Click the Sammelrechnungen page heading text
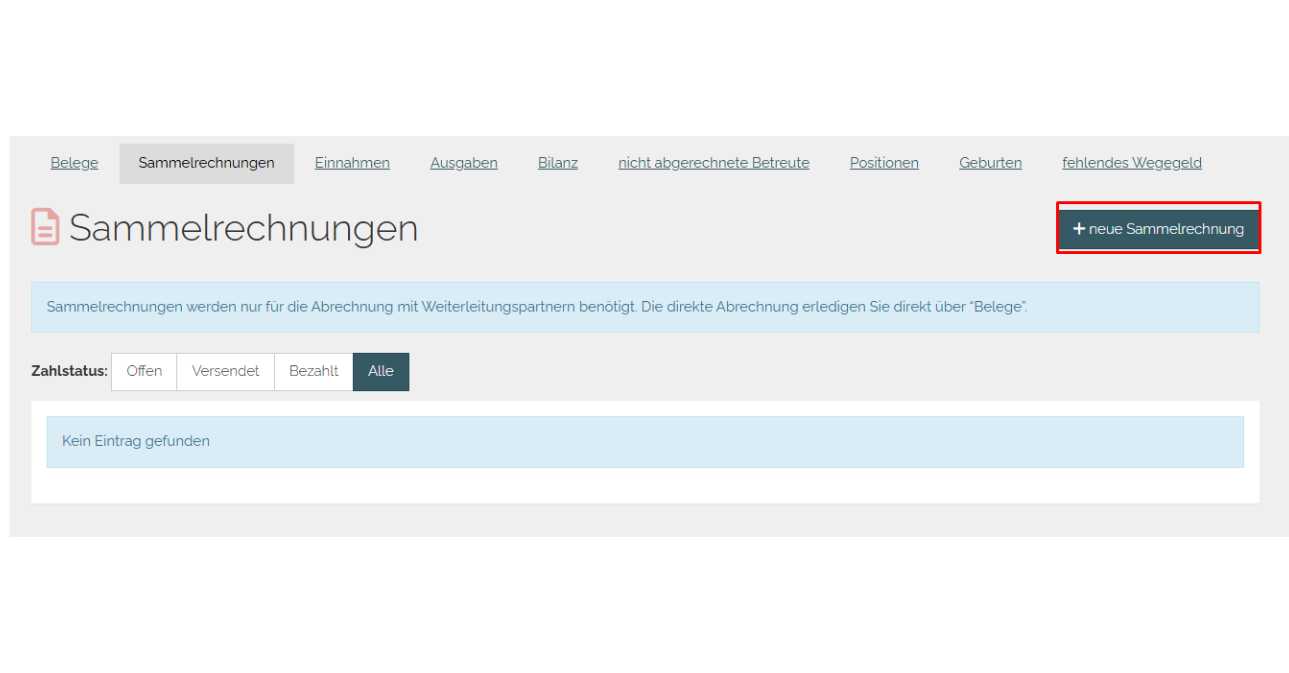The image size is (1289, 673). (243, 229)
